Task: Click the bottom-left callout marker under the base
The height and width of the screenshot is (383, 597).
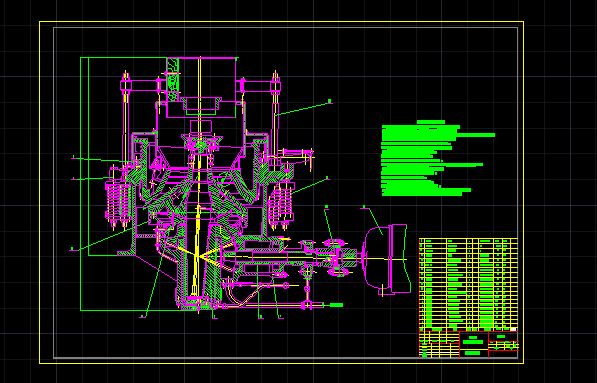Action: (x=142, y=316)
